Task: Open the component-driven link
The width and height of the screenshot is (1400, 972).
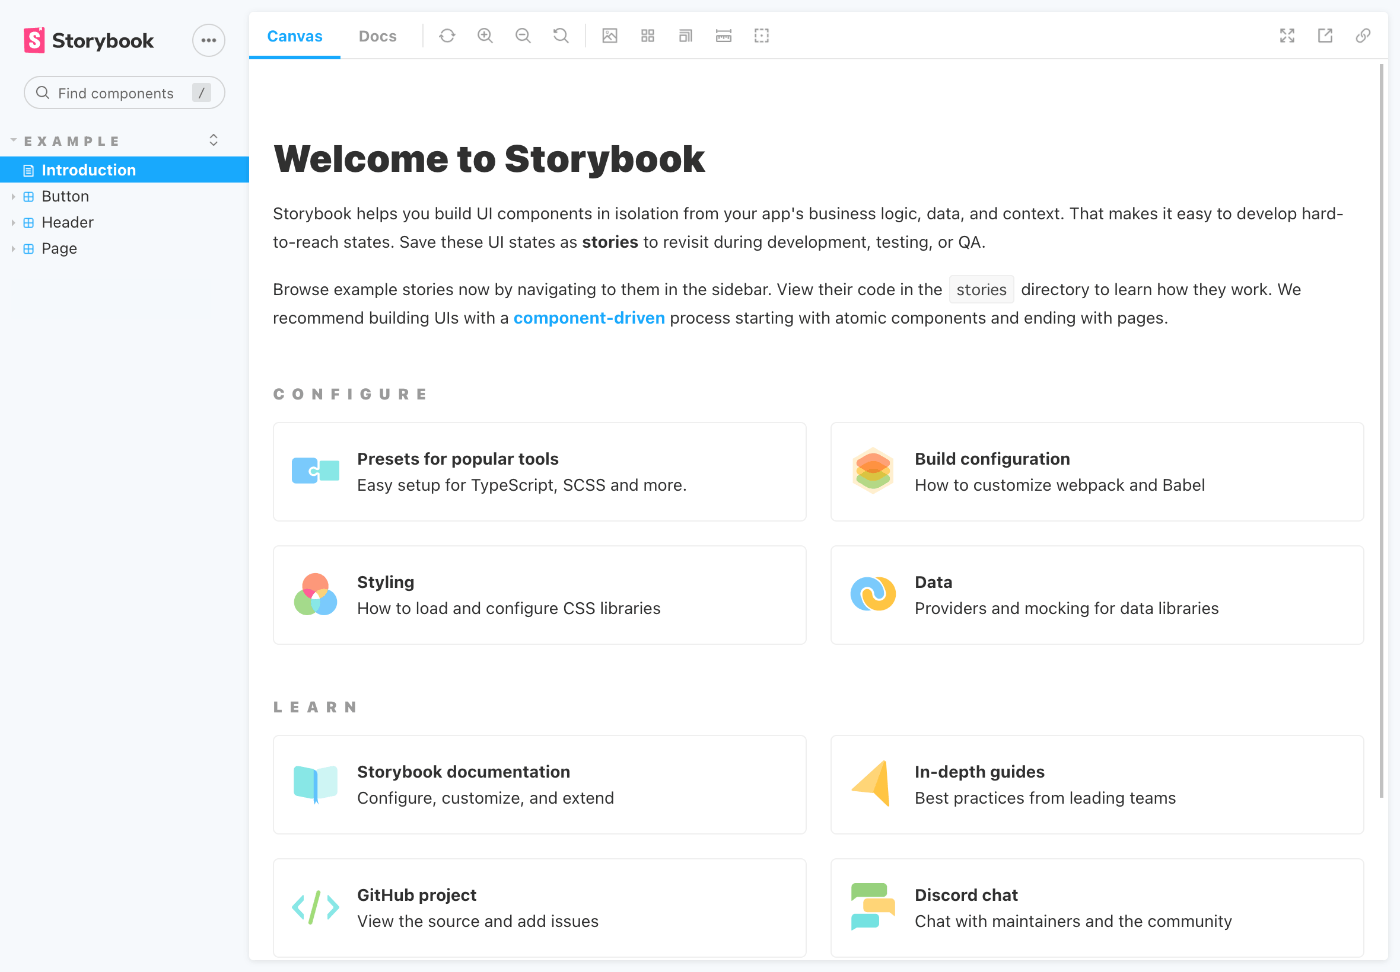Action: tap(589, 318)
